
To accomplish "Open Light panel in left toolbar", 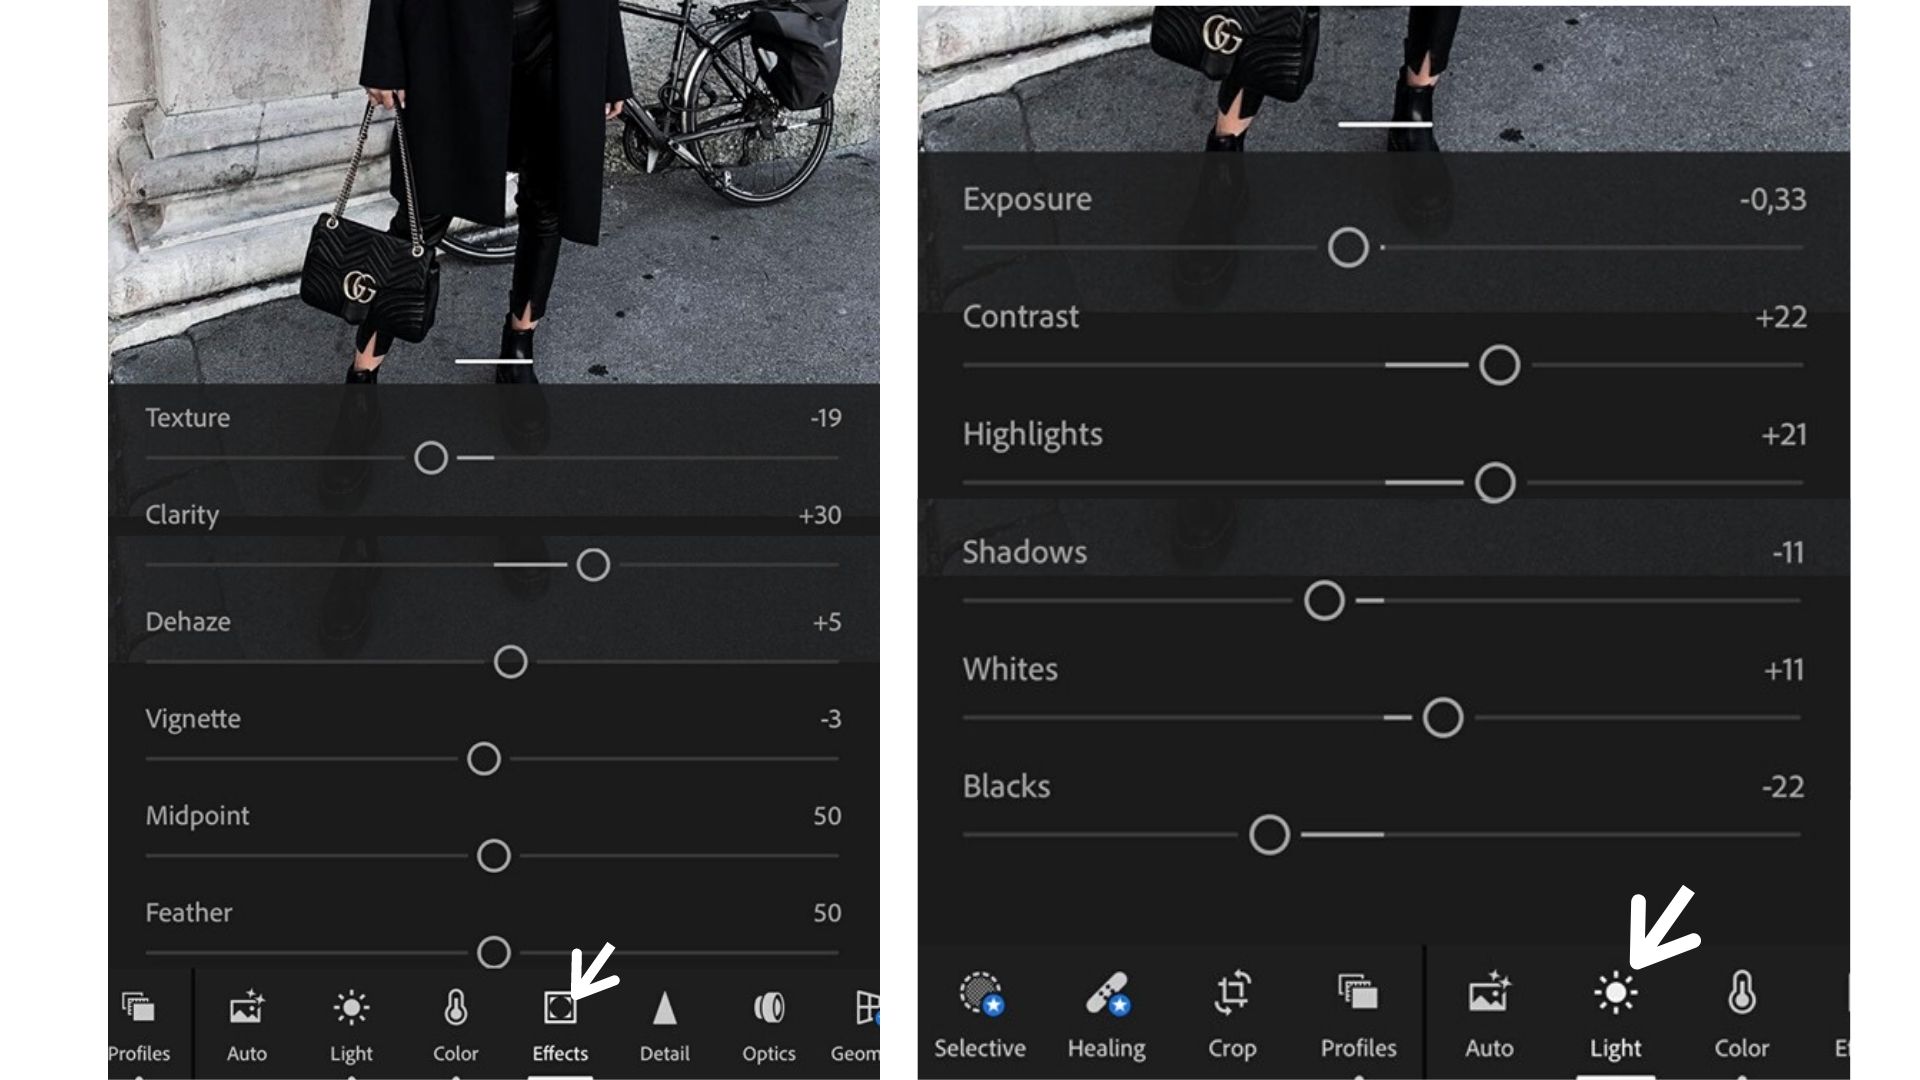I will [x=351, y=1008].
